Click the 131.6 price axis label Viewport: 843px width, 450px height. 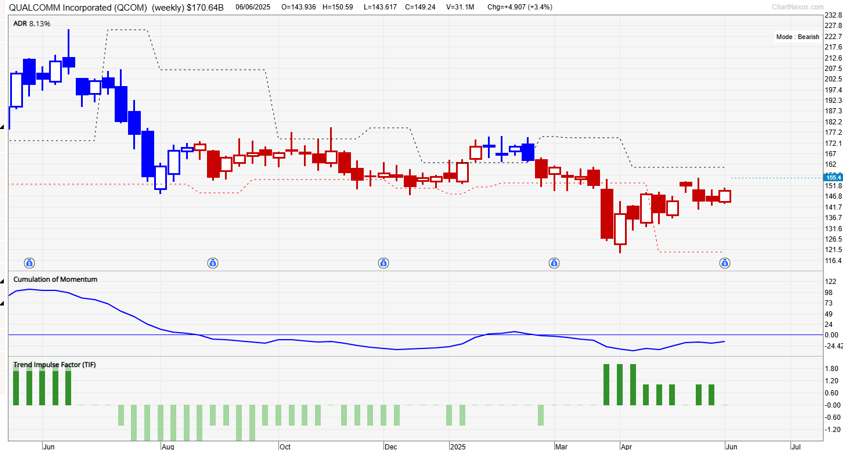coord(833,228)
